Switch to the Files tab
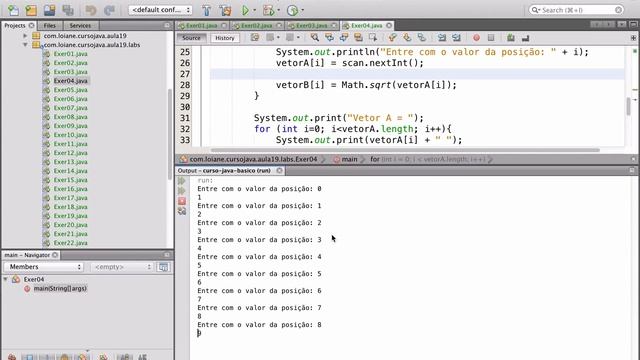The image size is (640, 360). coord(49,25)
